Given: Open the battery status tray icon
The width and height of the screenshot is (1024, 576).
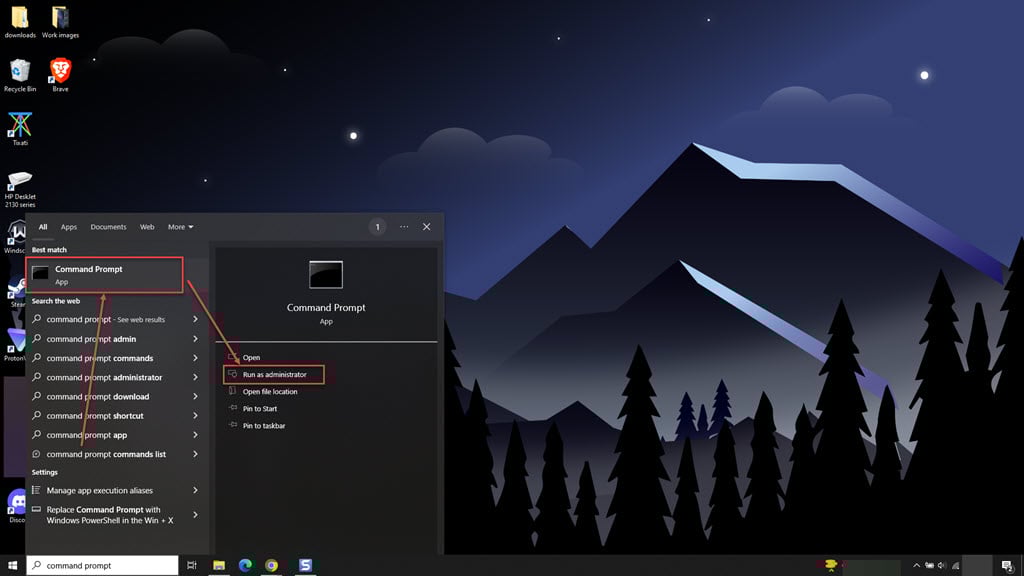Looking at the screenshot, I should pos(929,566).
